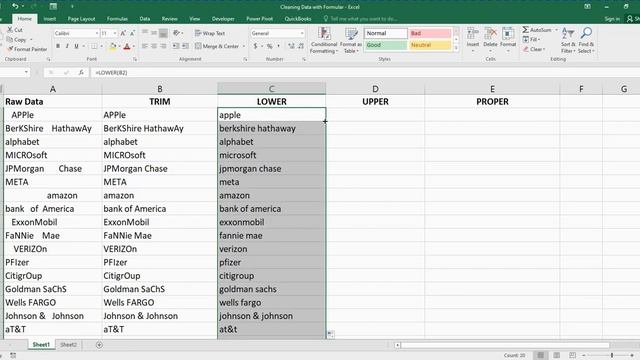The image size is (640, 360).
Task: Decrease font size with the small A
Action: (132, 33)
